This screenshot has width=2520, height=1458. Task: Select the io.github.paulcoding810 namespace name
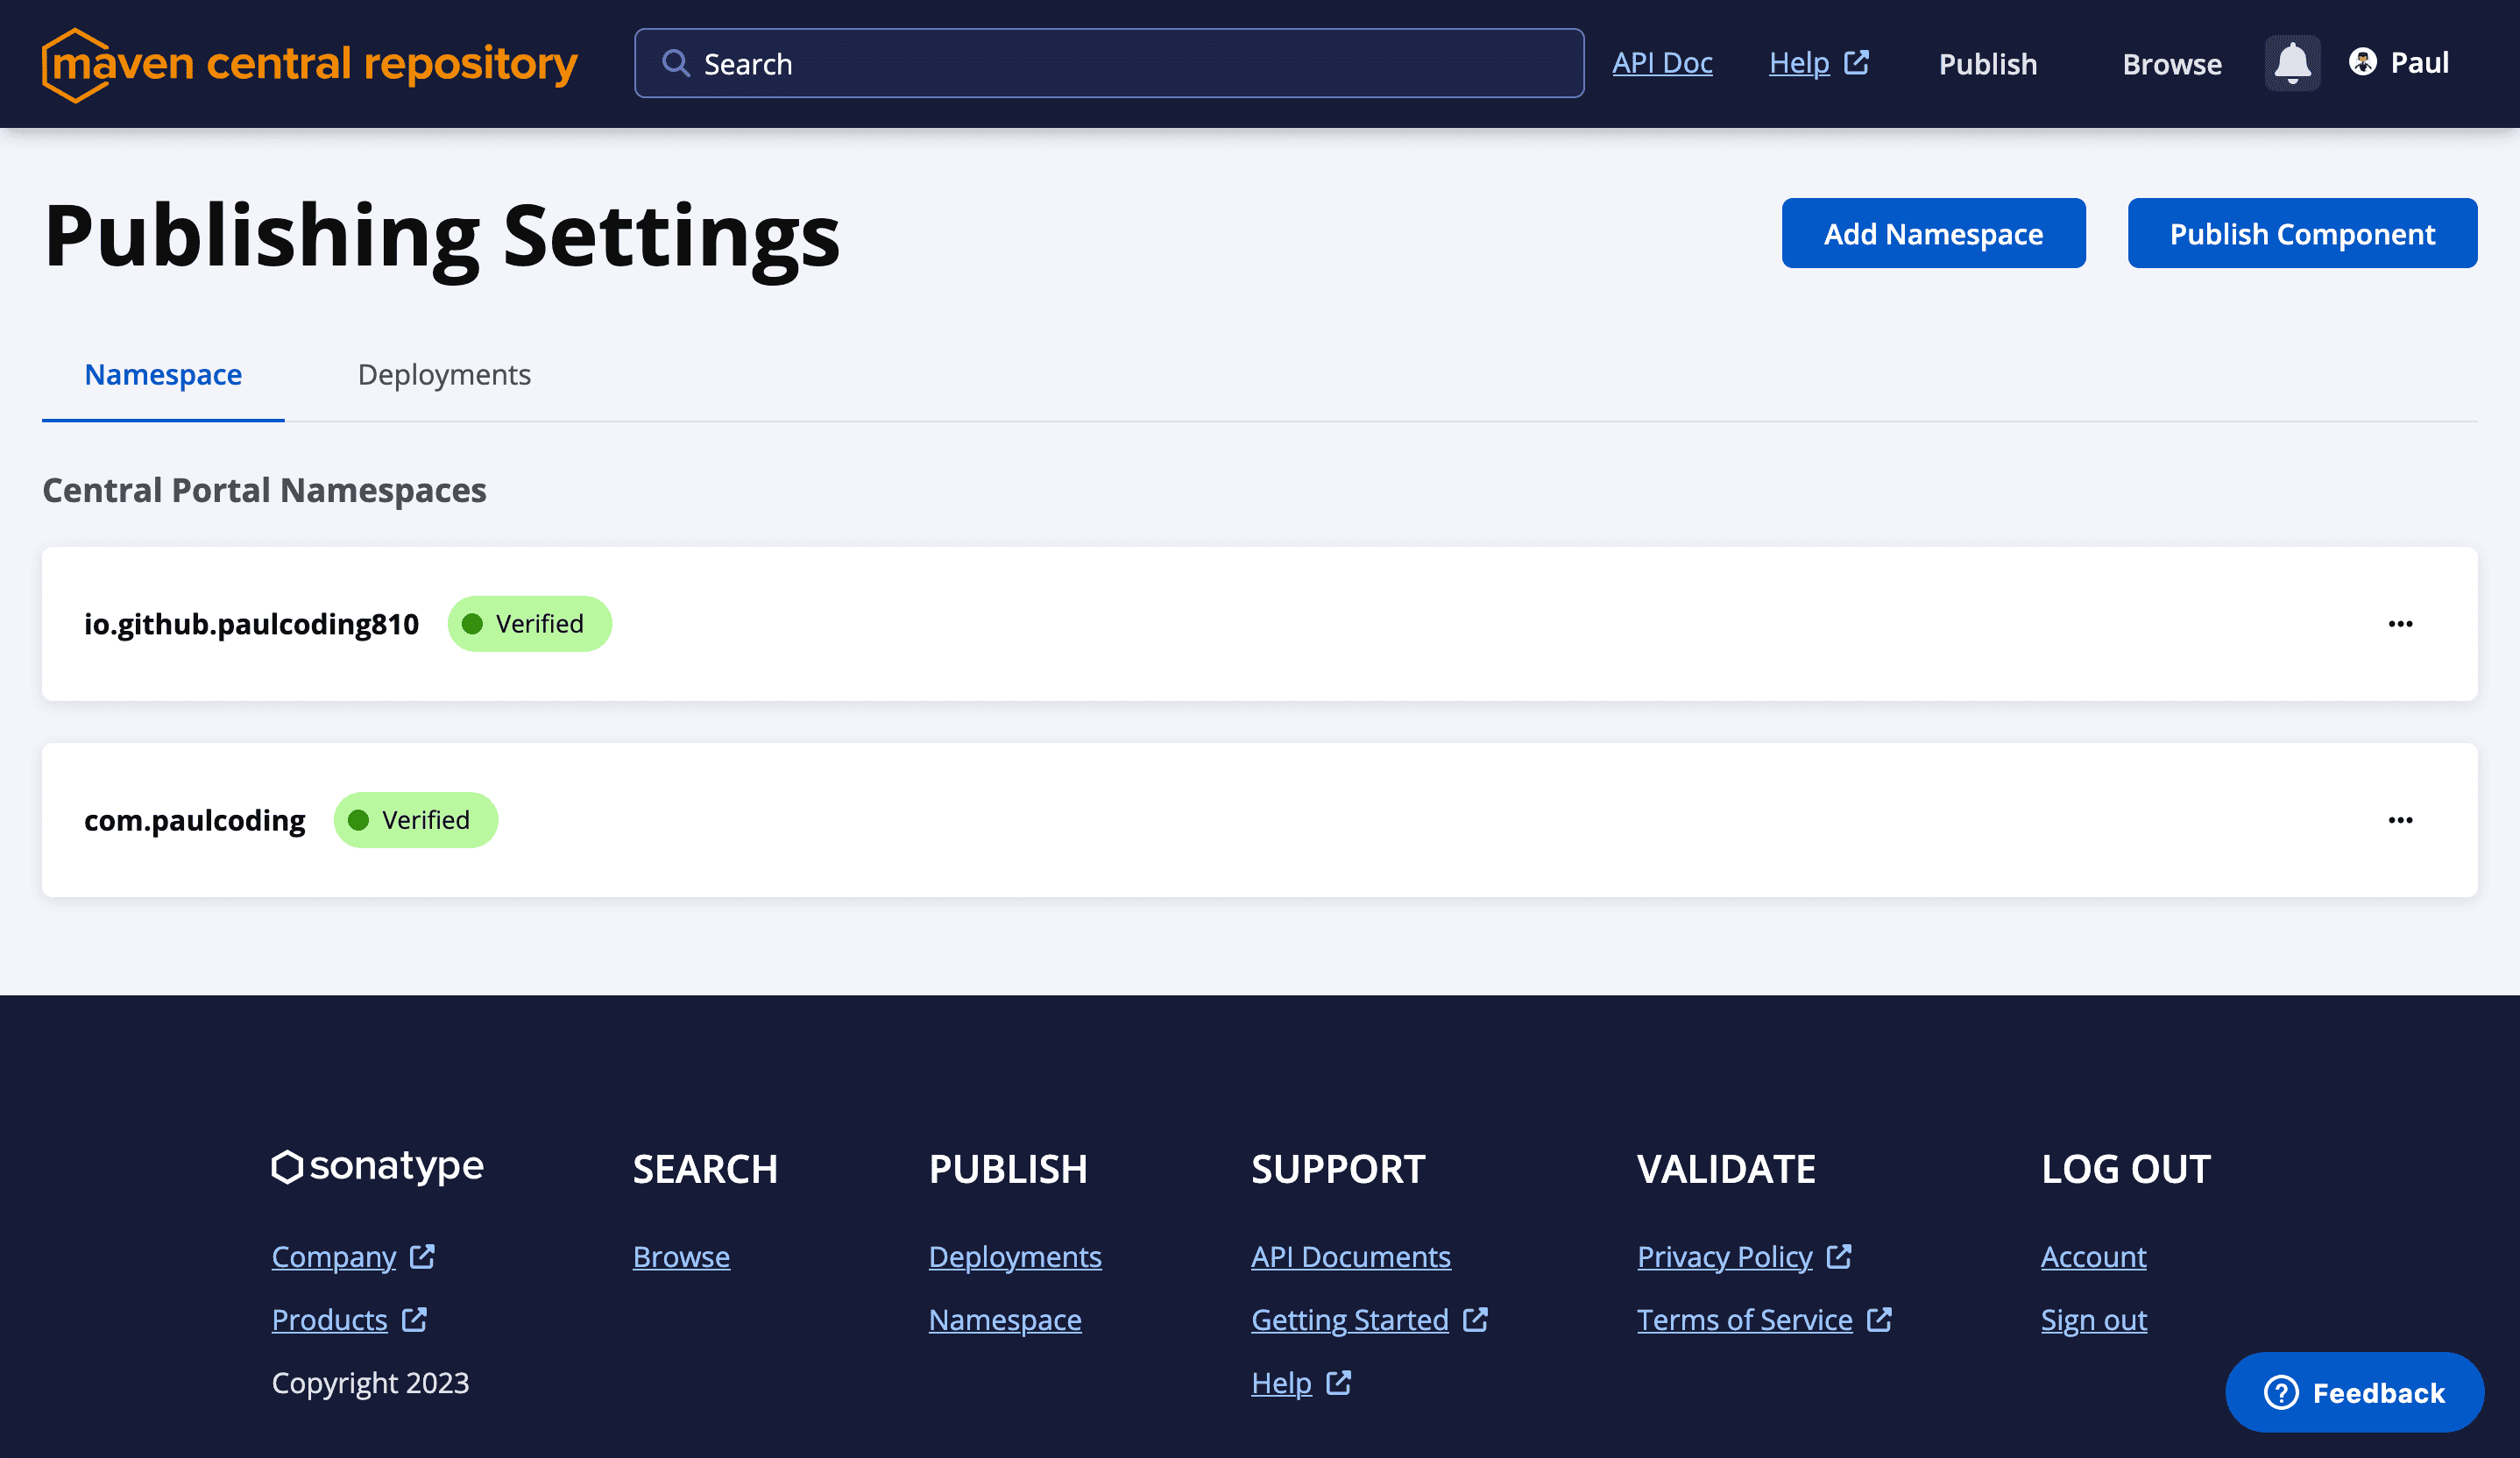pyautogui.click(x=251, y=624)
